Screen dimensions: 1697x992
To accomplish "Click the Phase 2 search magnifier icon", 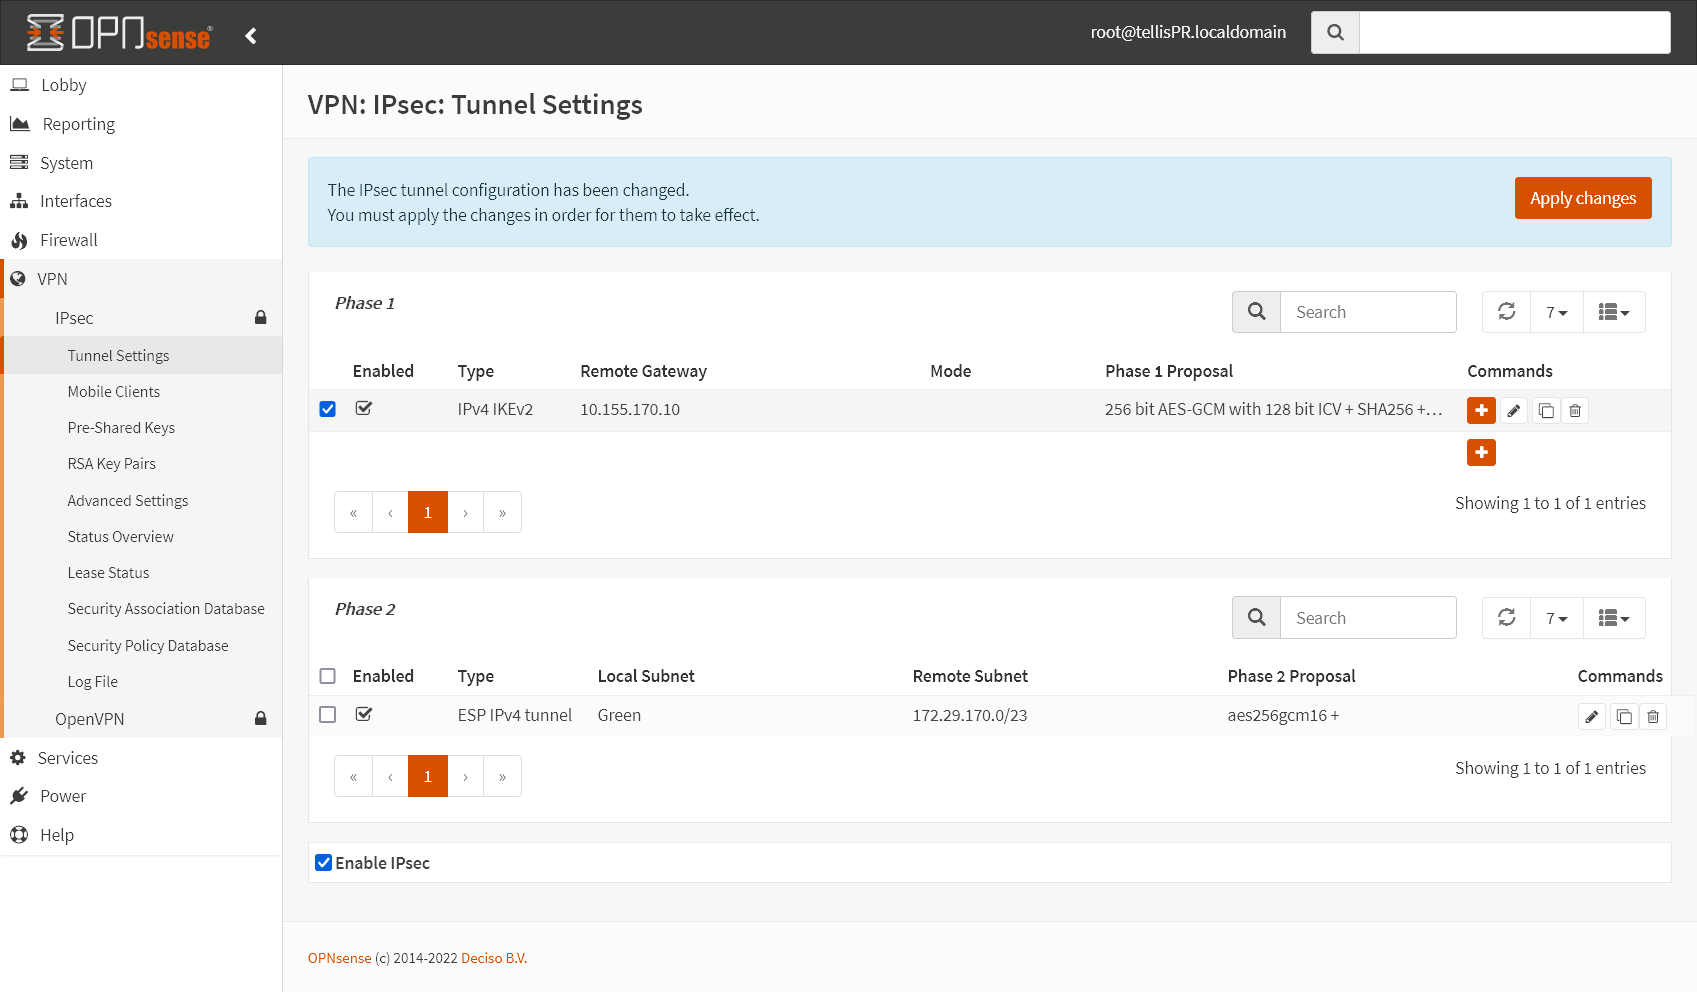I will point(1255,617).
